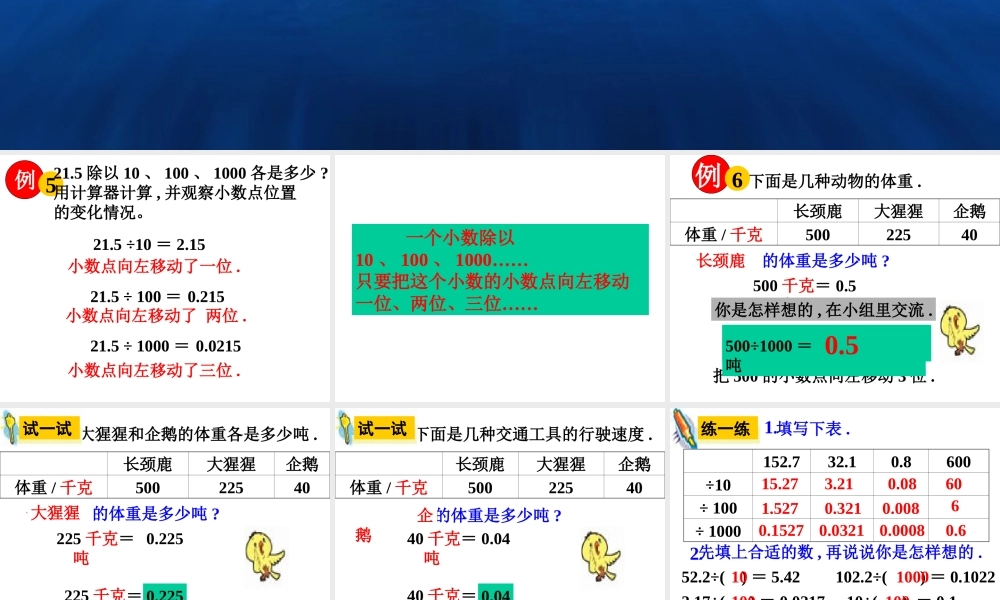Click the line 40 千克= 0.04
The image size is (1000, 600).
point(459,539)
